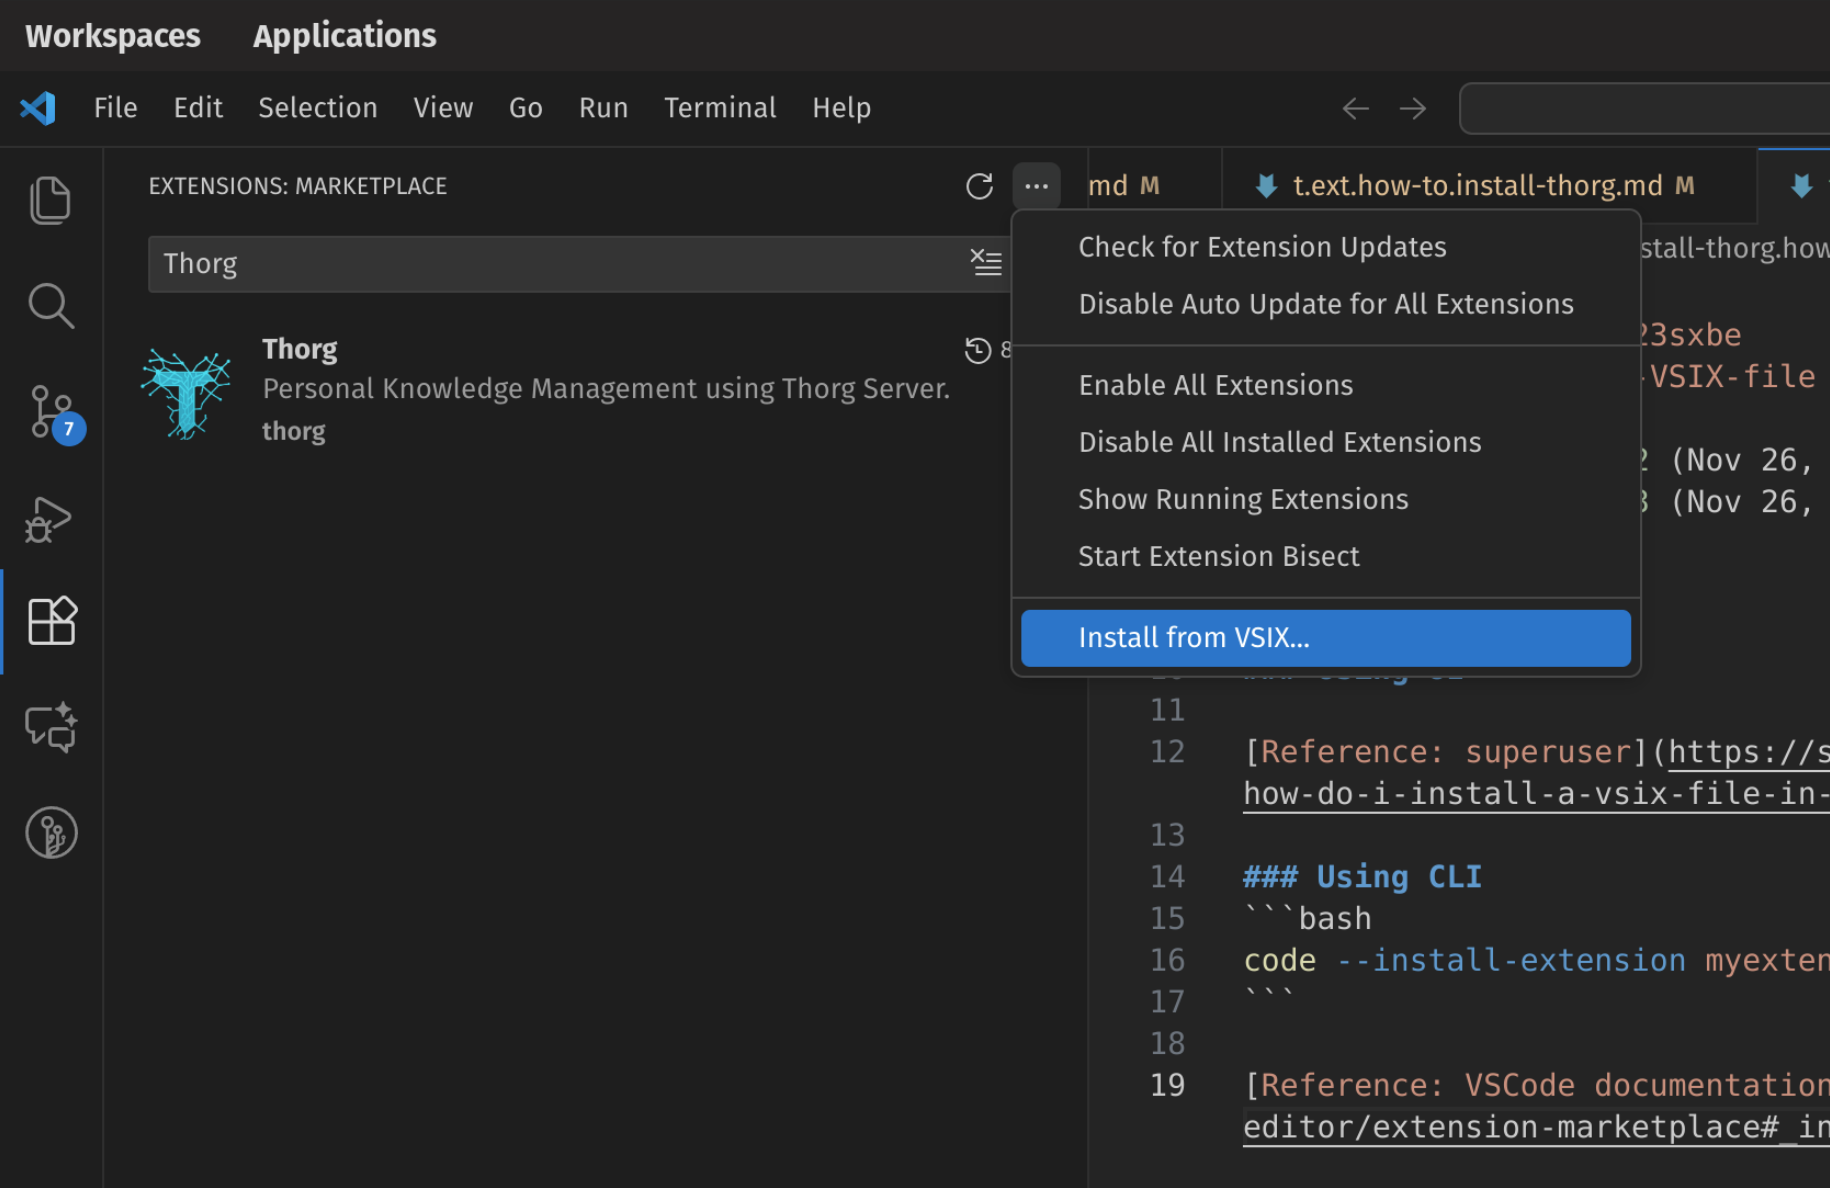Viewport: 1830px width, 1188px height.
Task: Click the navigate back arrow
Action: (x=1355, y=108)
